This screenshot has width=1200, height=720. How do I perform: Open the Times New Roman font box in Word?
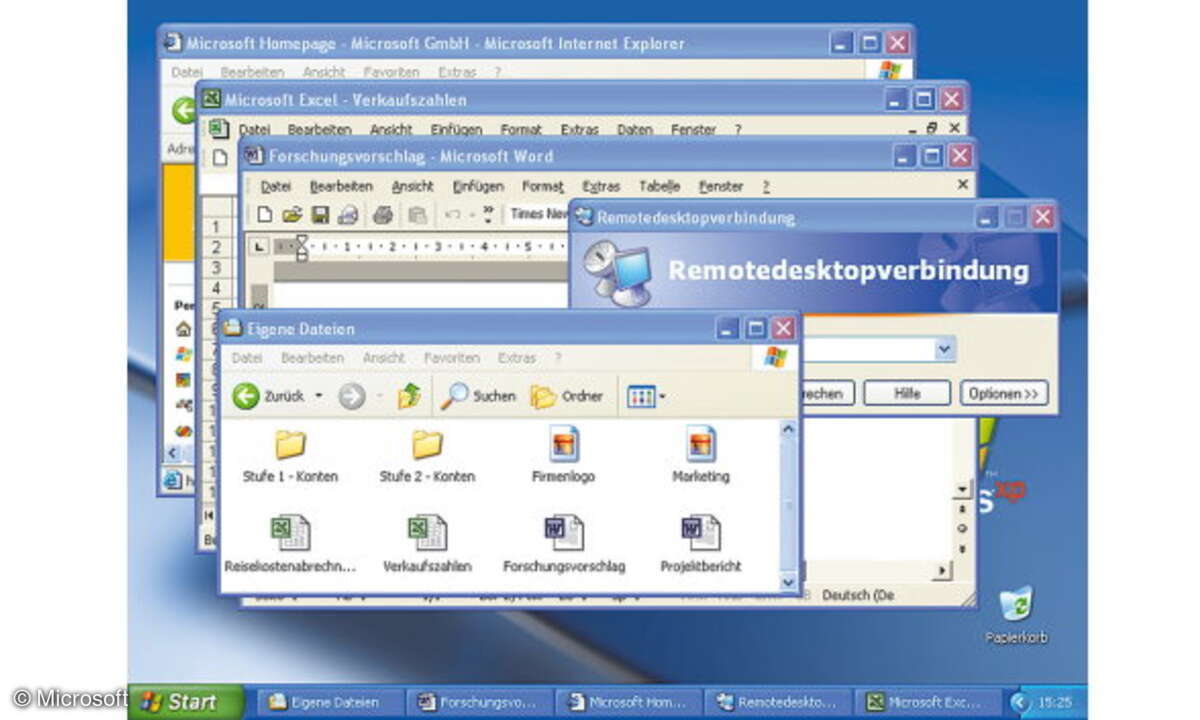(538, 214)
